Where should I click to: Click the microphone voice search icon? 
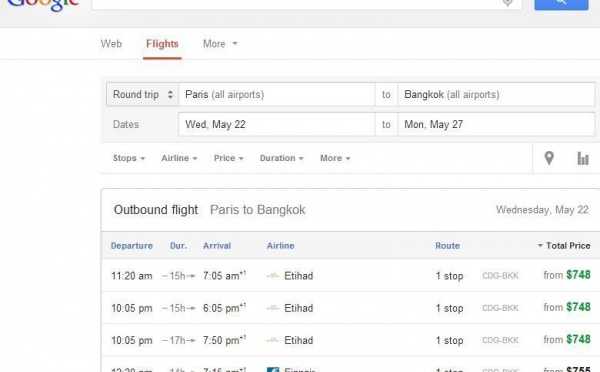tap(507, 3)
